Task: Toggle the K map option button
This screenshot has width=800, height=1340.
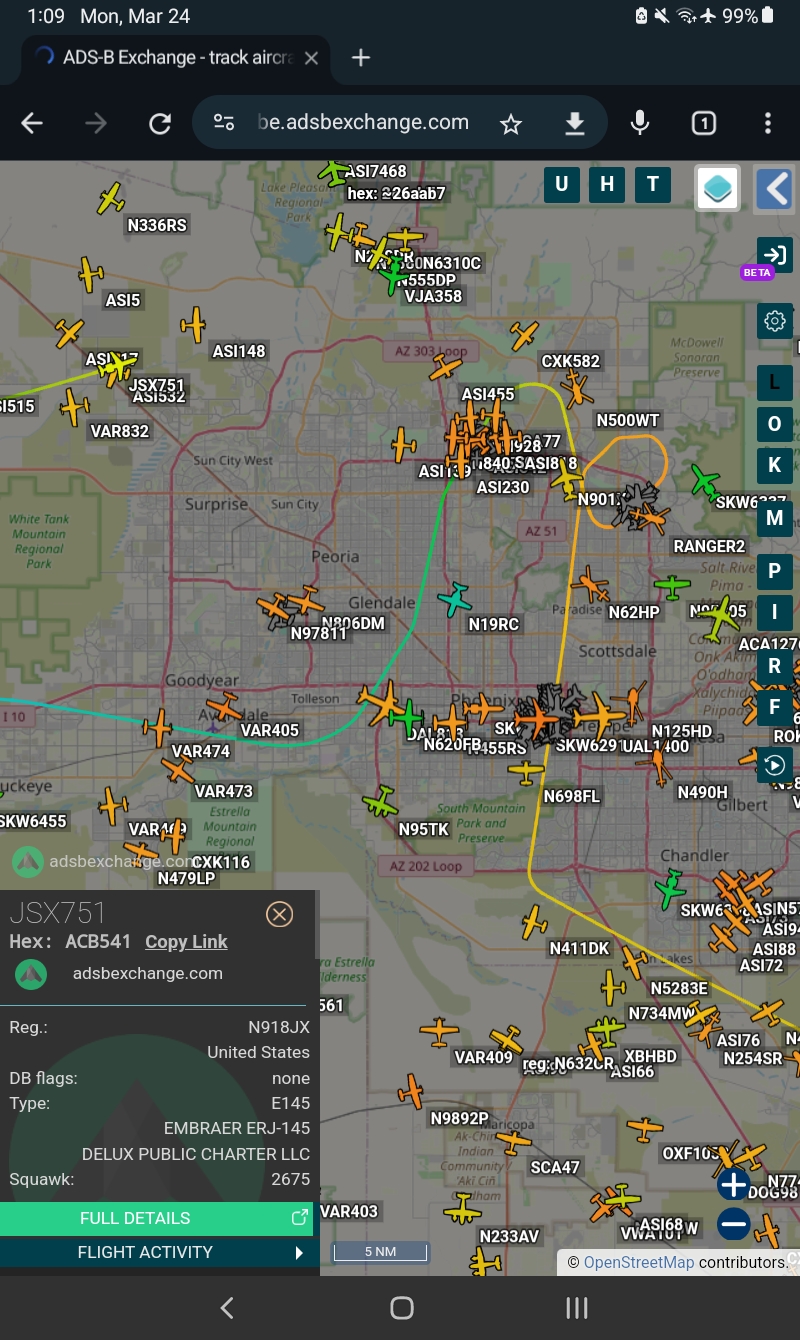Action: (774, 465)
